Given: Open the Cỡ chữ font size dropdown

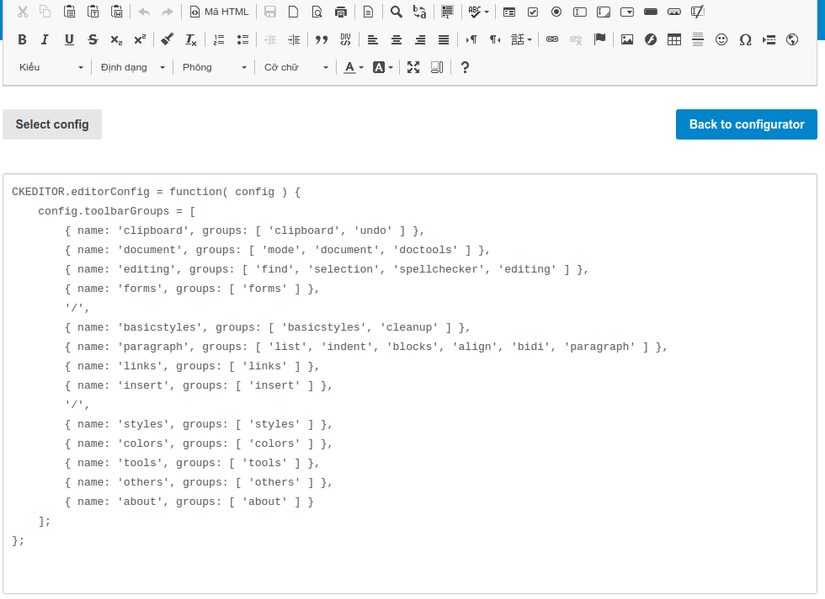Looking at the screenshot, I should tap(296, 67).
